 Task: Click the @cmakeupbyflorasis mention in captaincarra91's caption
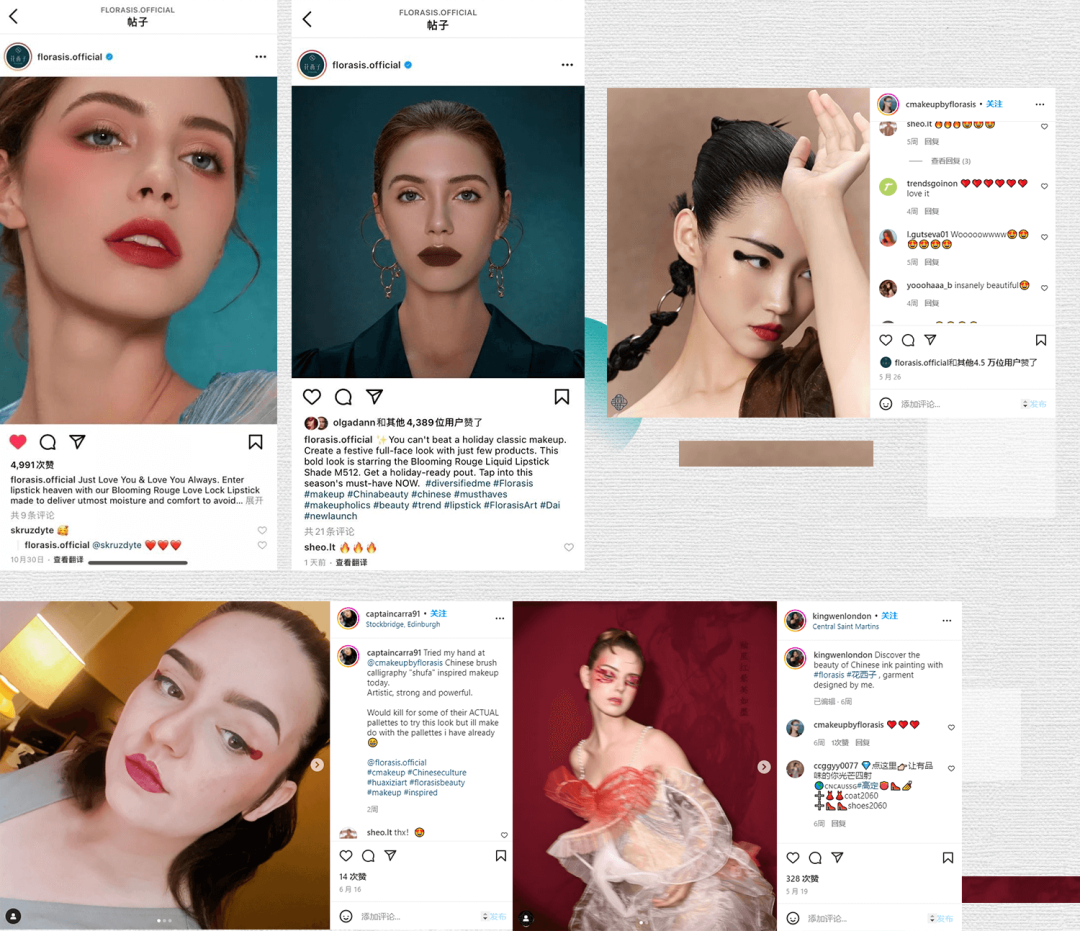point(405,662)
